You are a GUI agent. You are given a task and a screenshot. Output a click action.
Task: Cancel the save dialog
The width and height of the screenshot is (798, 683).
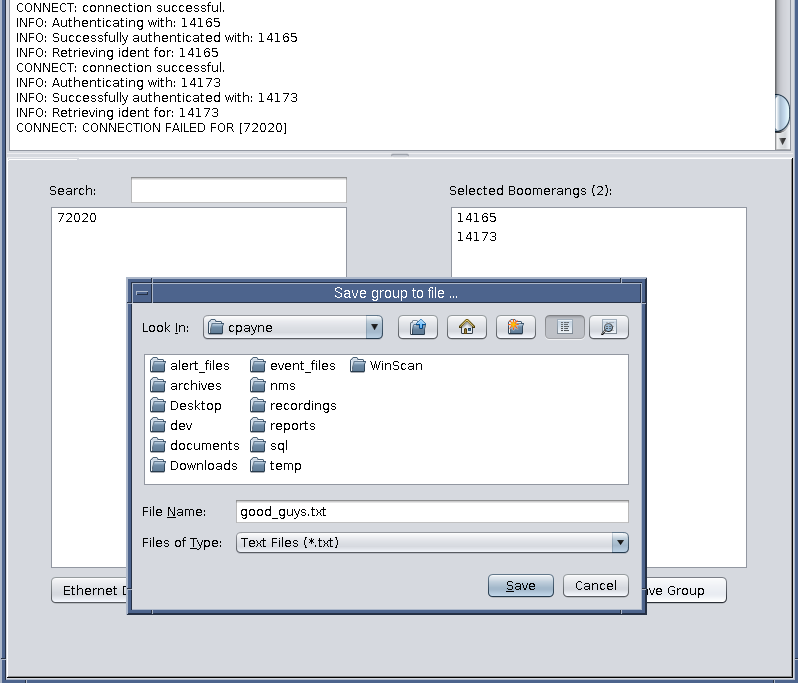click(595, 586)
